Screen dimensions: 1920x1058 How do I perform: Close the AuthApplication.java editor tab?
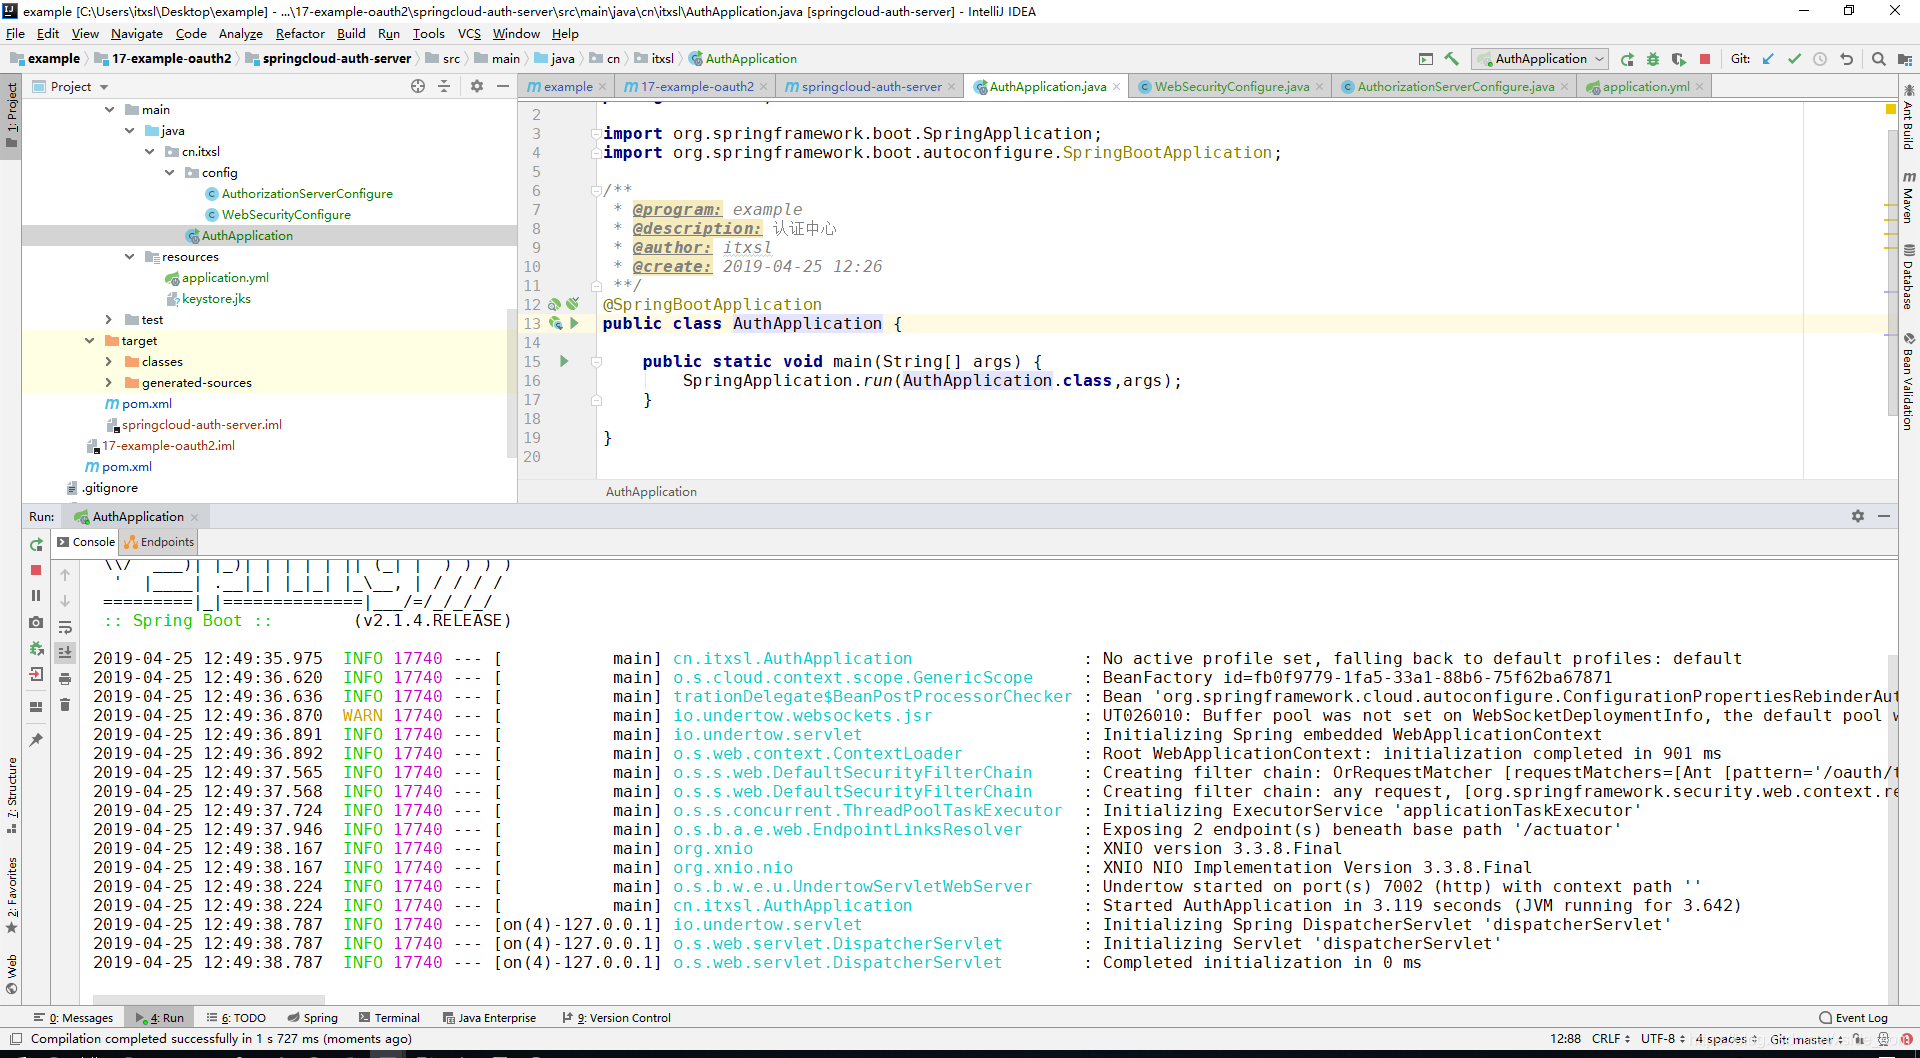[1117, 87]
